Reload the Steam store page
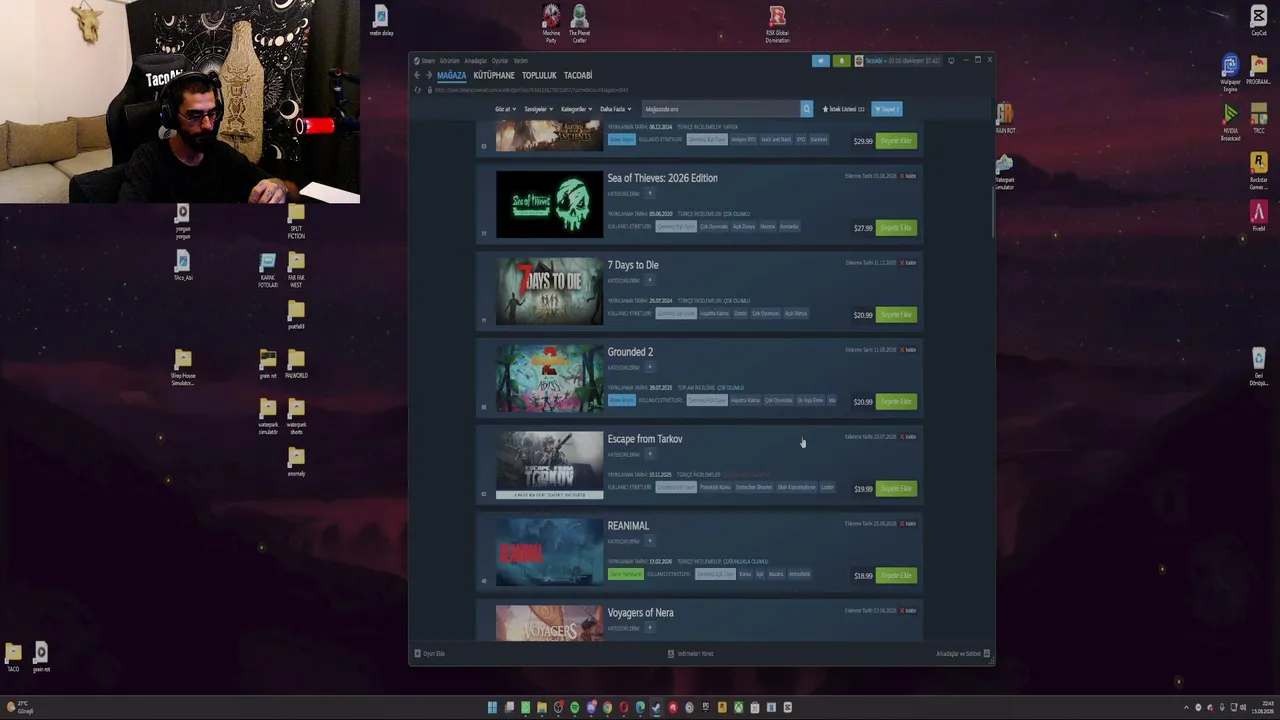 [418, 90]
